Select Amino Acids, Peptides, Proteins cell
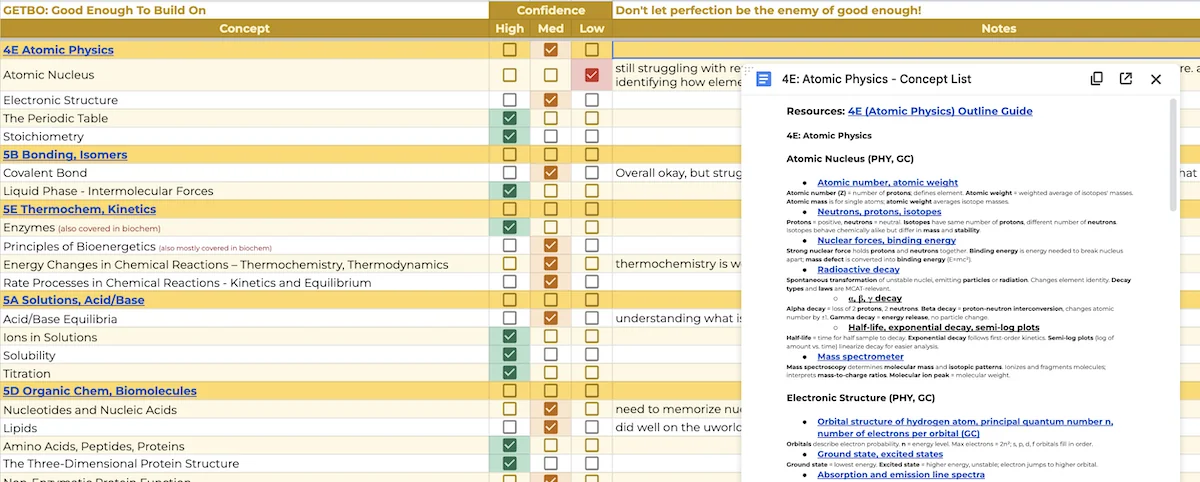Screen dimensions: 1200x482 [x=244, y=446]
